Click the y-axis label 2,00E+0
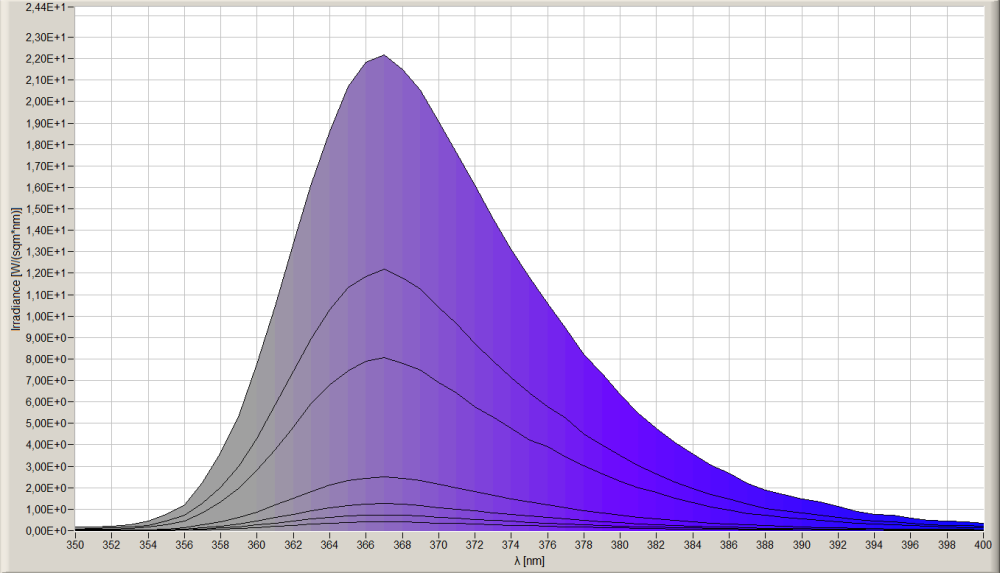 click(44, 488)
